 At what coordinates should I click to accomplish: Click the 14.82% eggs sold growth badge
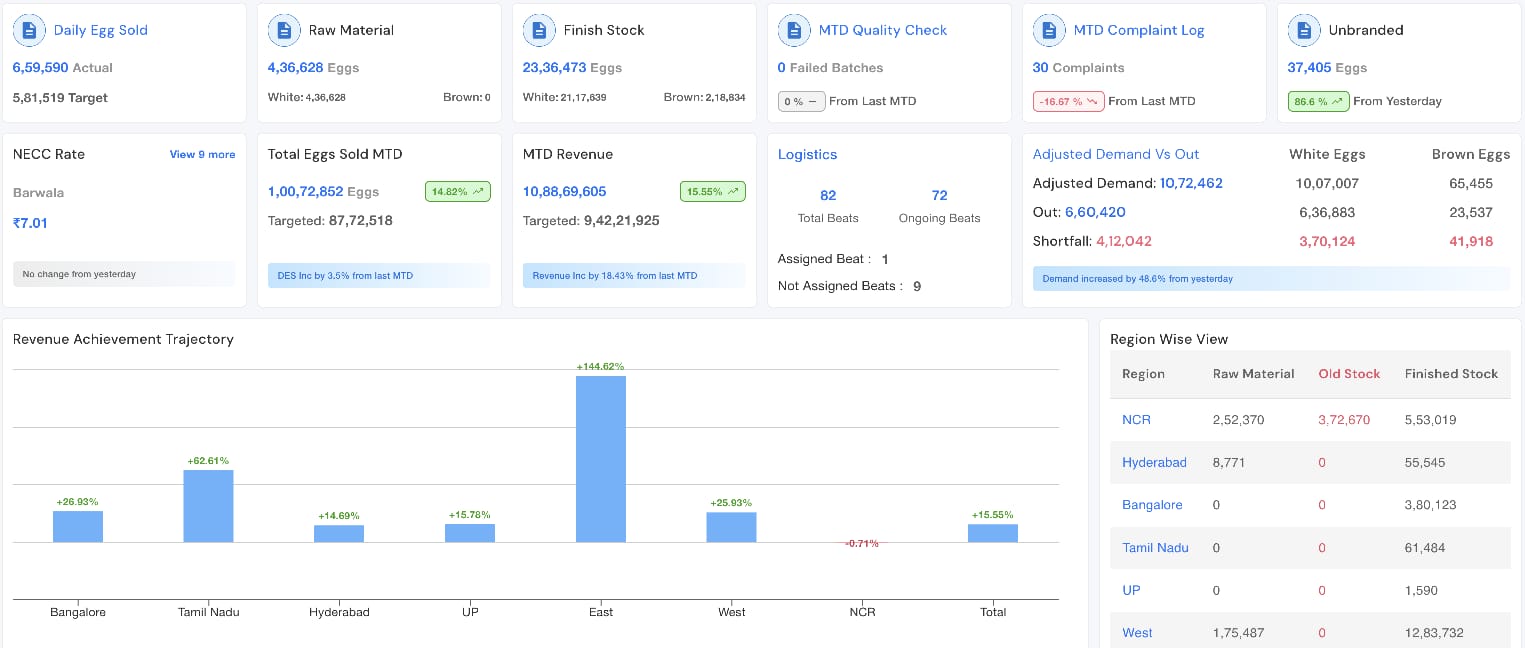(x=458, y=191)
